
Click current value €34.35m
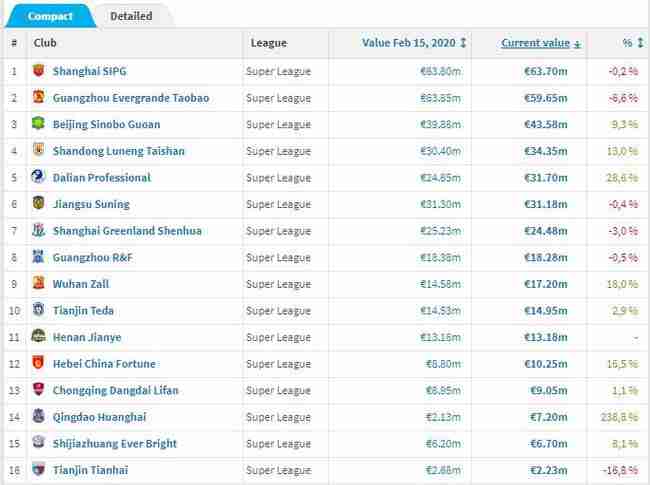click(546, 151)
